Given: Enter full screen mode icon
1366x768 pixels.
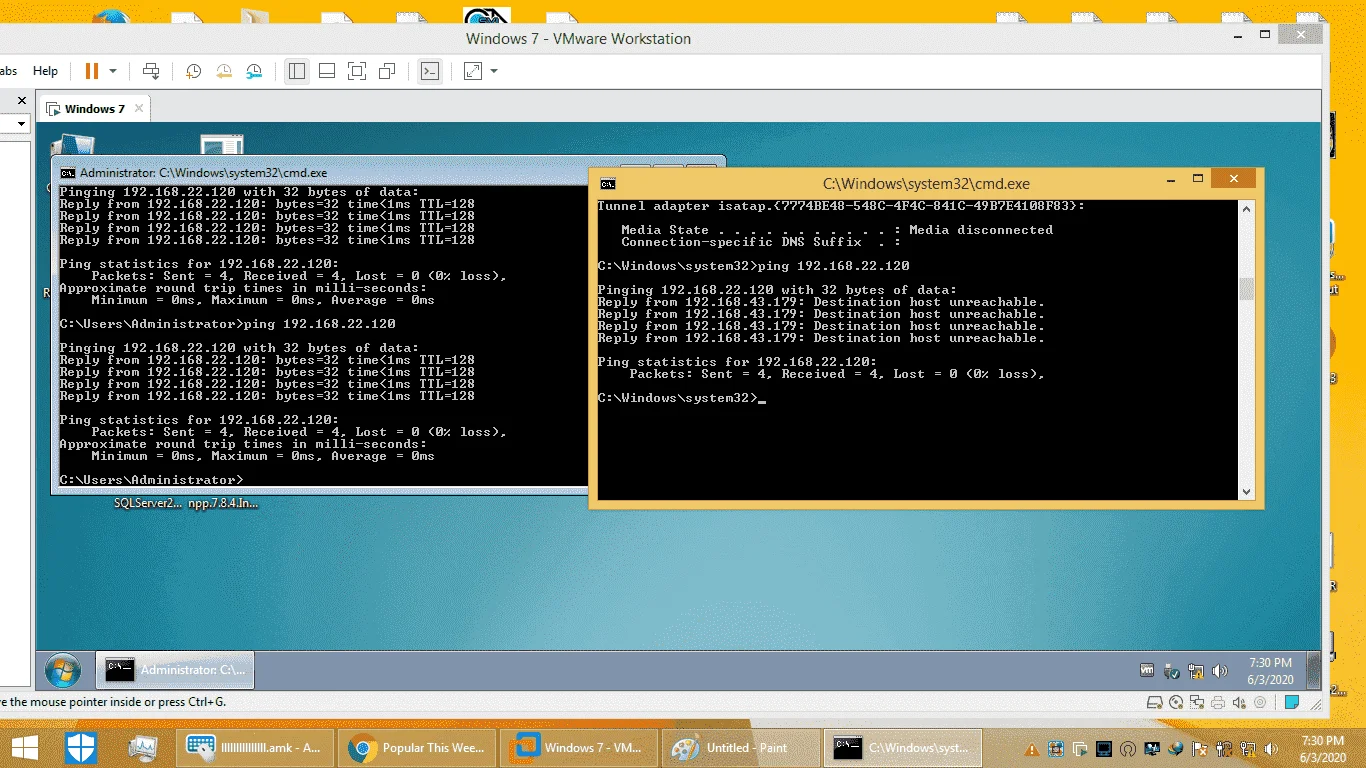Looking at the screenshot, I should click(x=357, y=71).
